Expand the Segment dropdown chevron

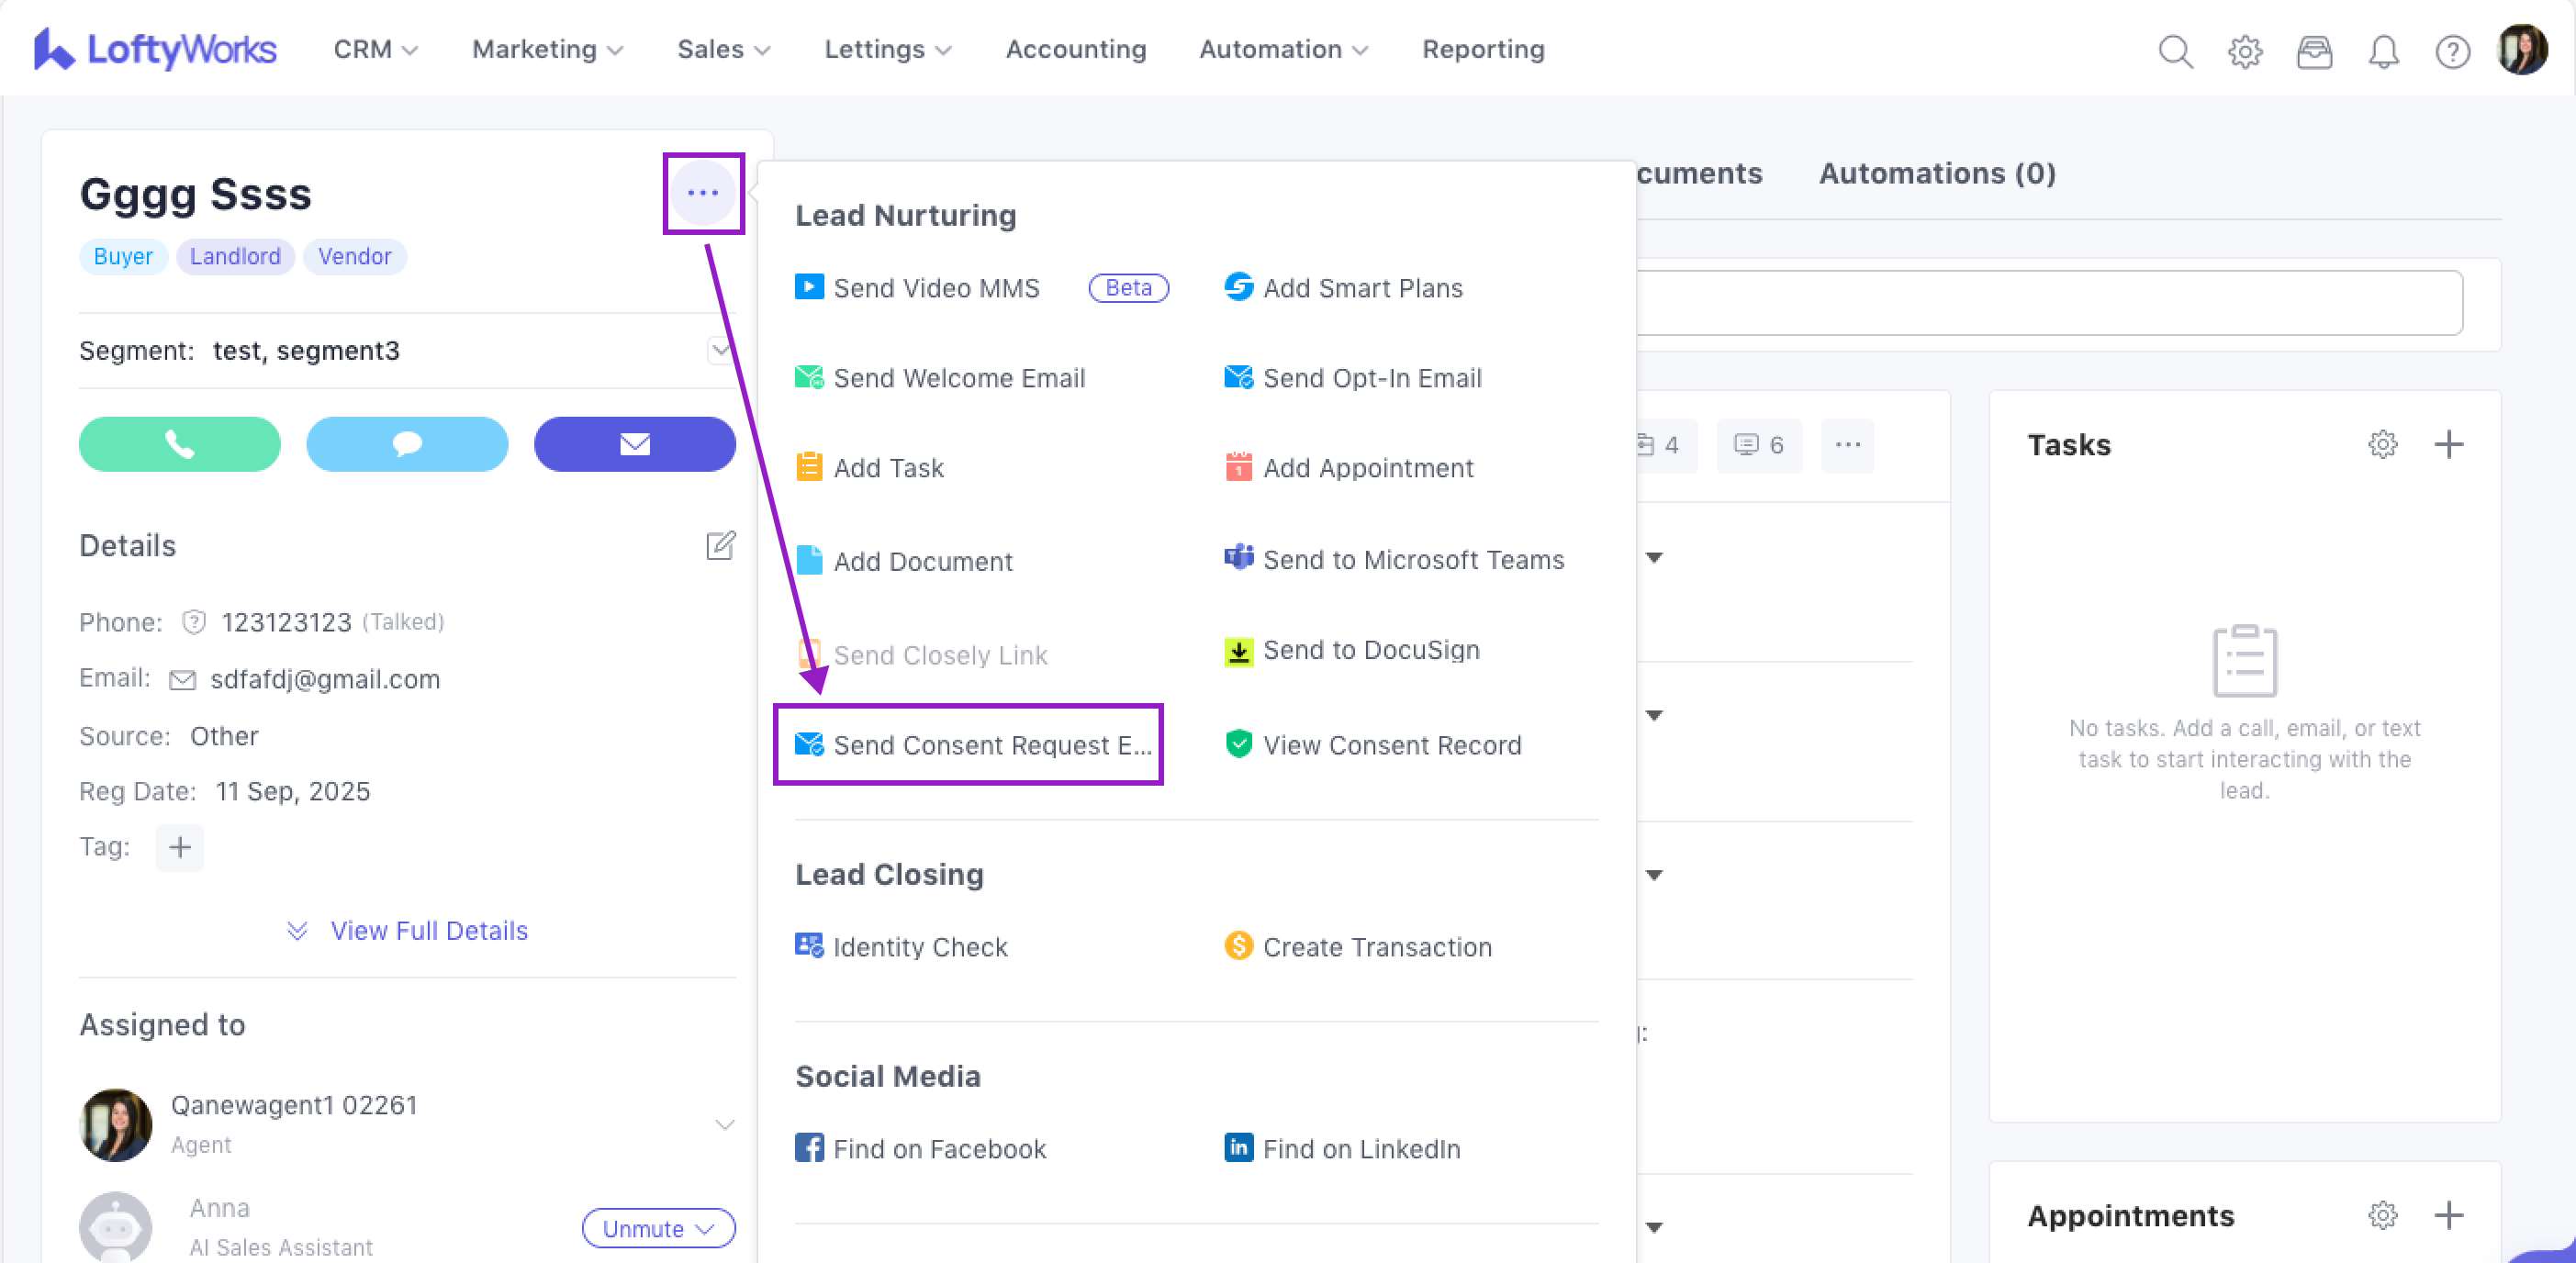(x=719, y=350)
